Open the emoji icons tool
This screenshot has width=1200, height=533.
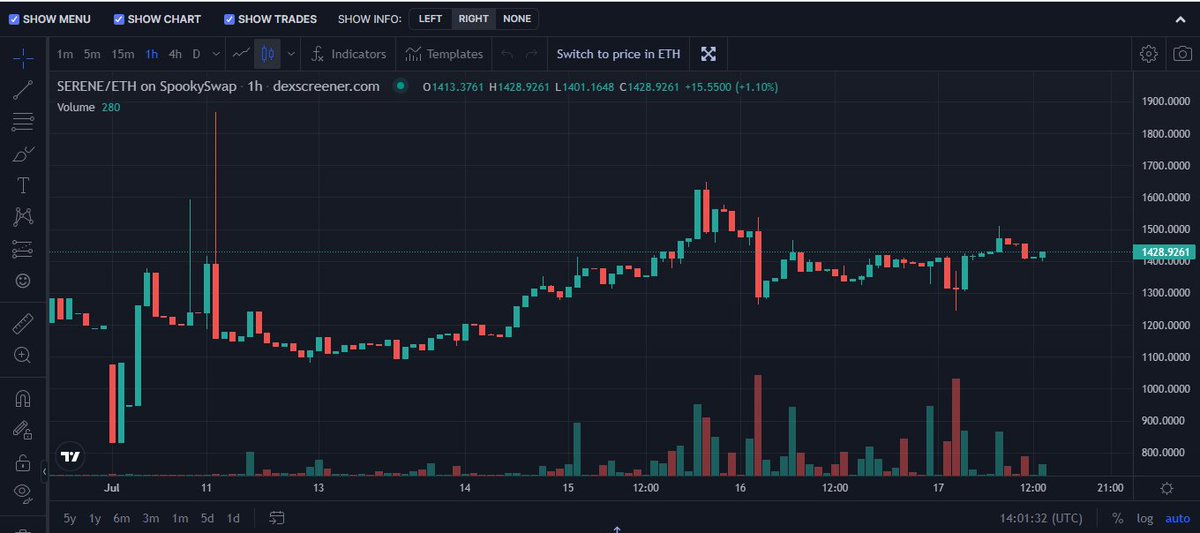23,281
